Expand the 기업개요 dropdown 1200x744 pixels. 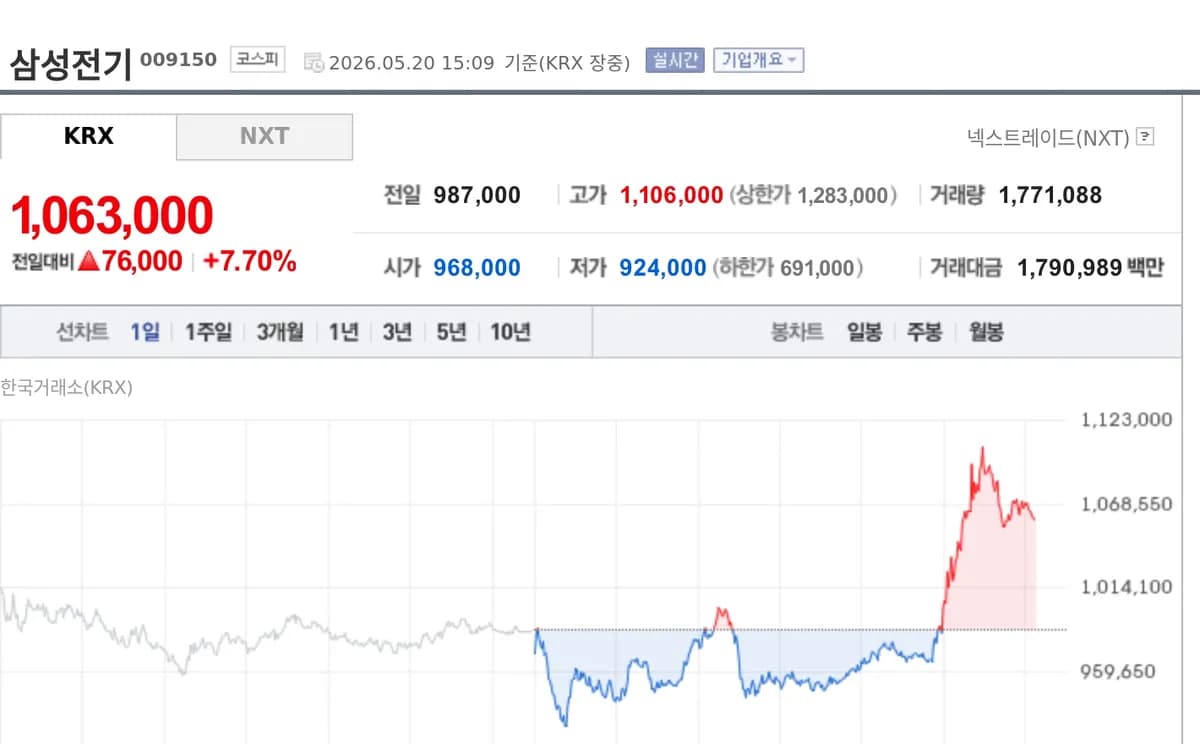click(x=759, y=60)
